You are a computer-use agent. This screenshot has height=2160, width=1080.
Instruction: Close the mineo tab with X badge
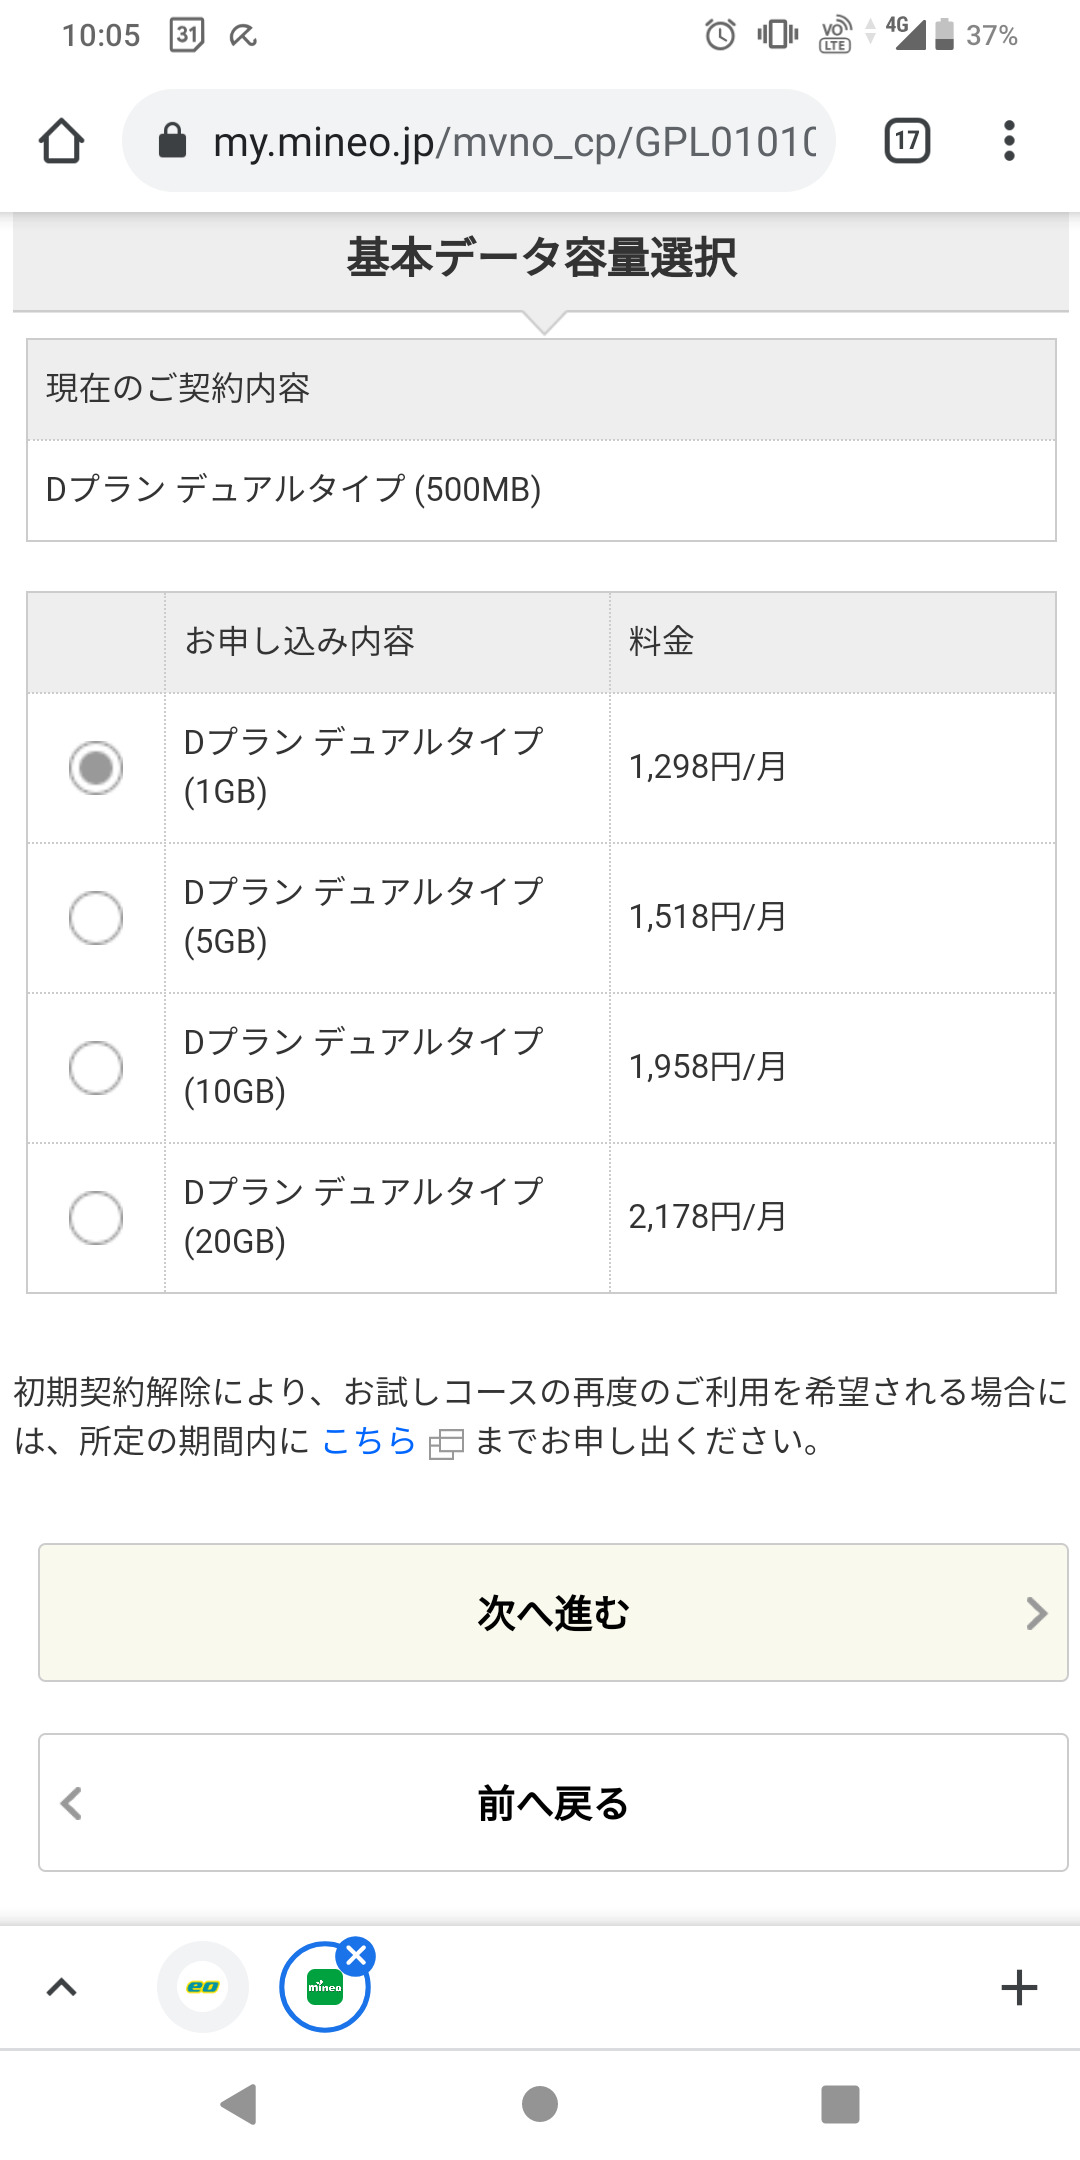(356, 1955)
